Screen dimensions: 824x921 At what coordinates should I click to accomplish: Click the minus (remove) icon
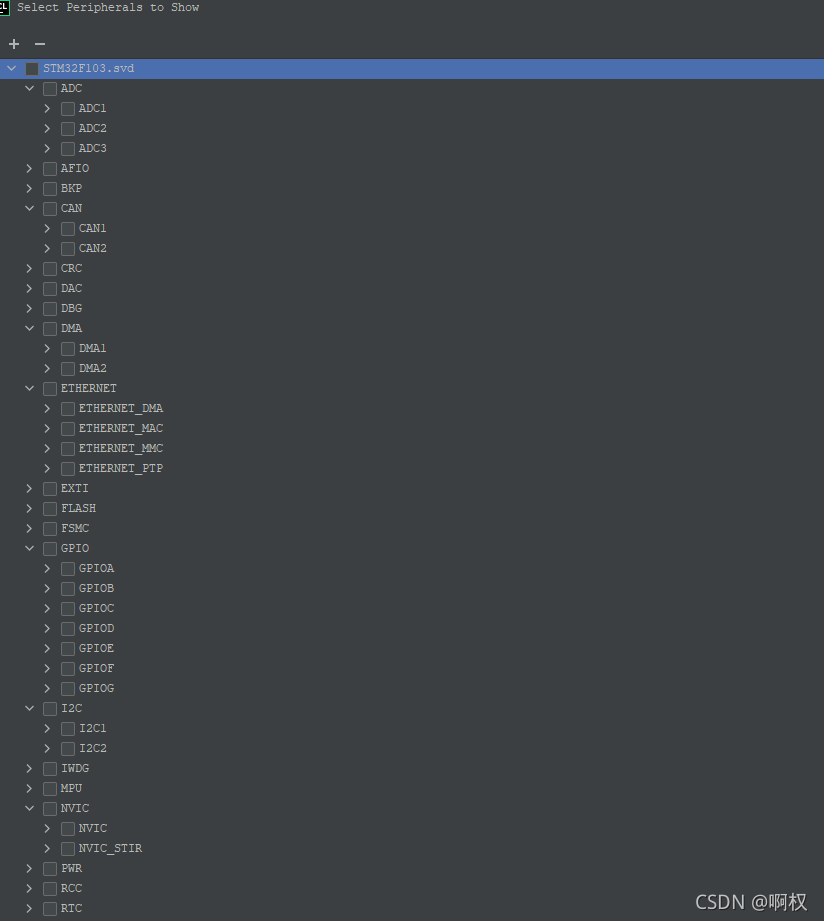tap(40, 44)
